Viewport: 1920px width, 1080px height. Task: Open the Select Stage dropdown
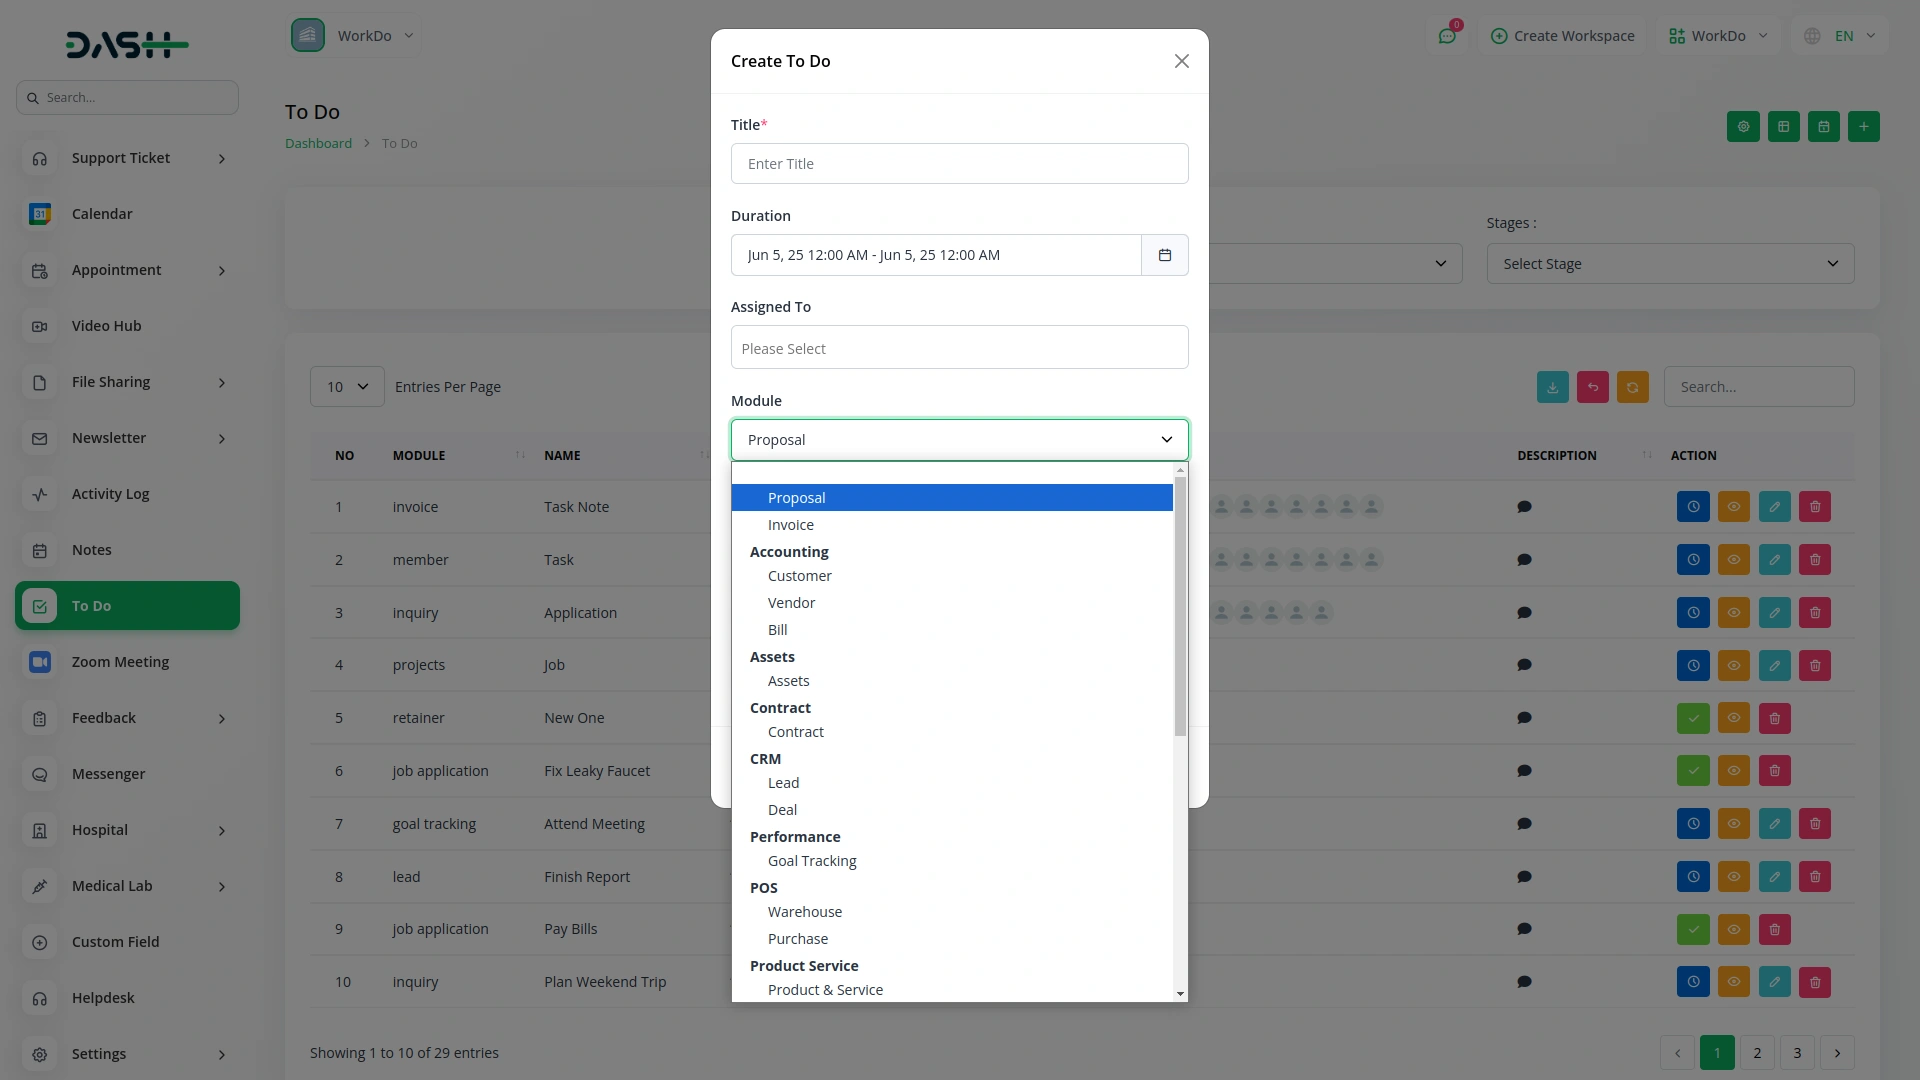(x=1670, y=264)
